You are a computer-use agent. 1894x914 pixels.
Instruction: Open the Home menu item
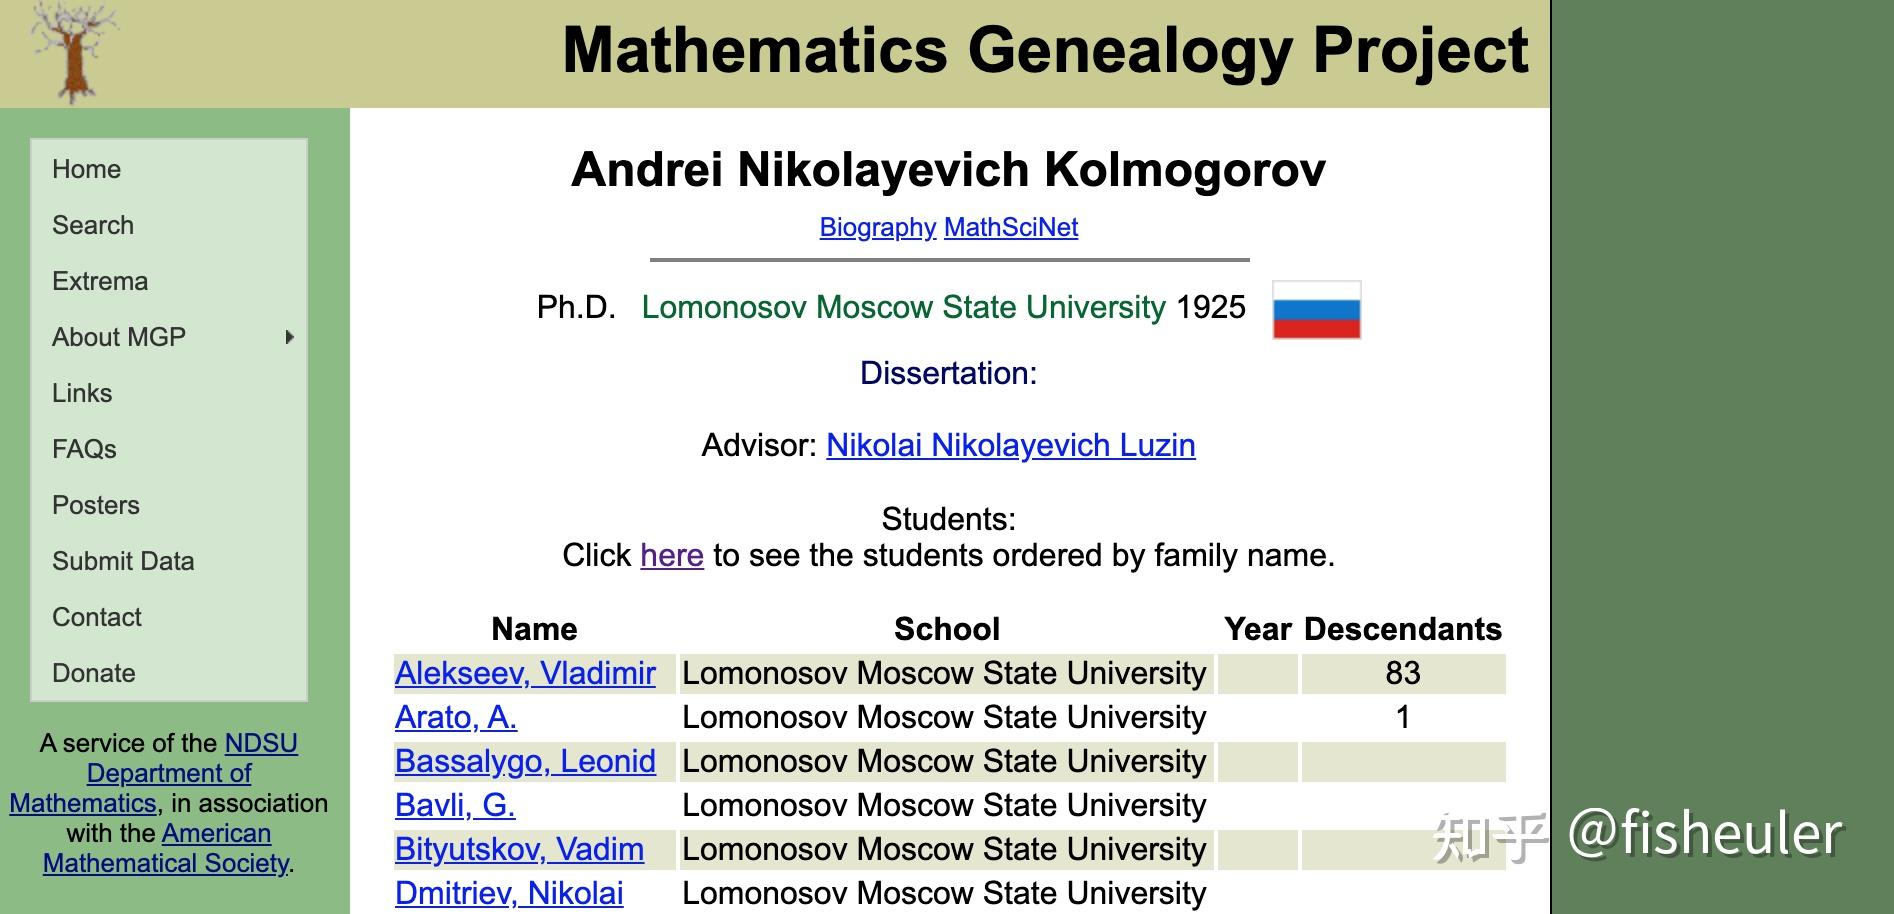point(87,169)
